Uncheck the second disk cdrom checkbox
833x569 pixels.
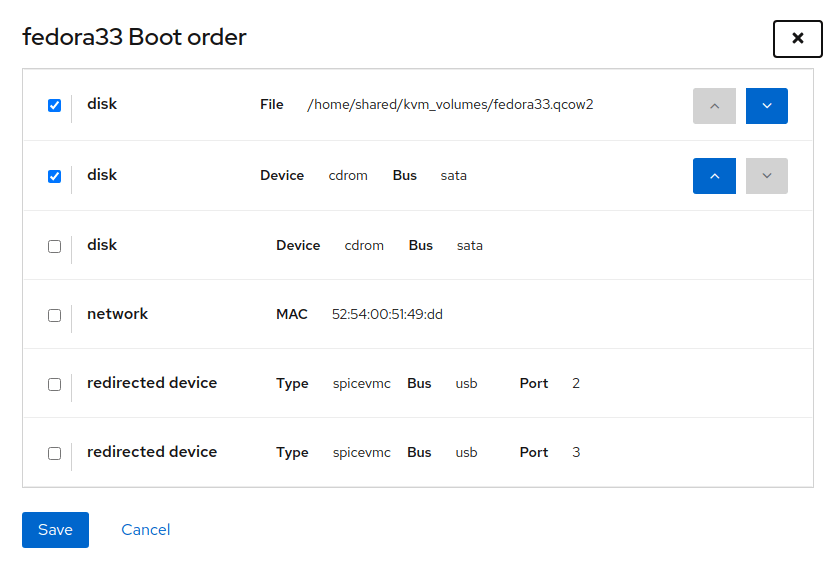(x=54, y=176)
